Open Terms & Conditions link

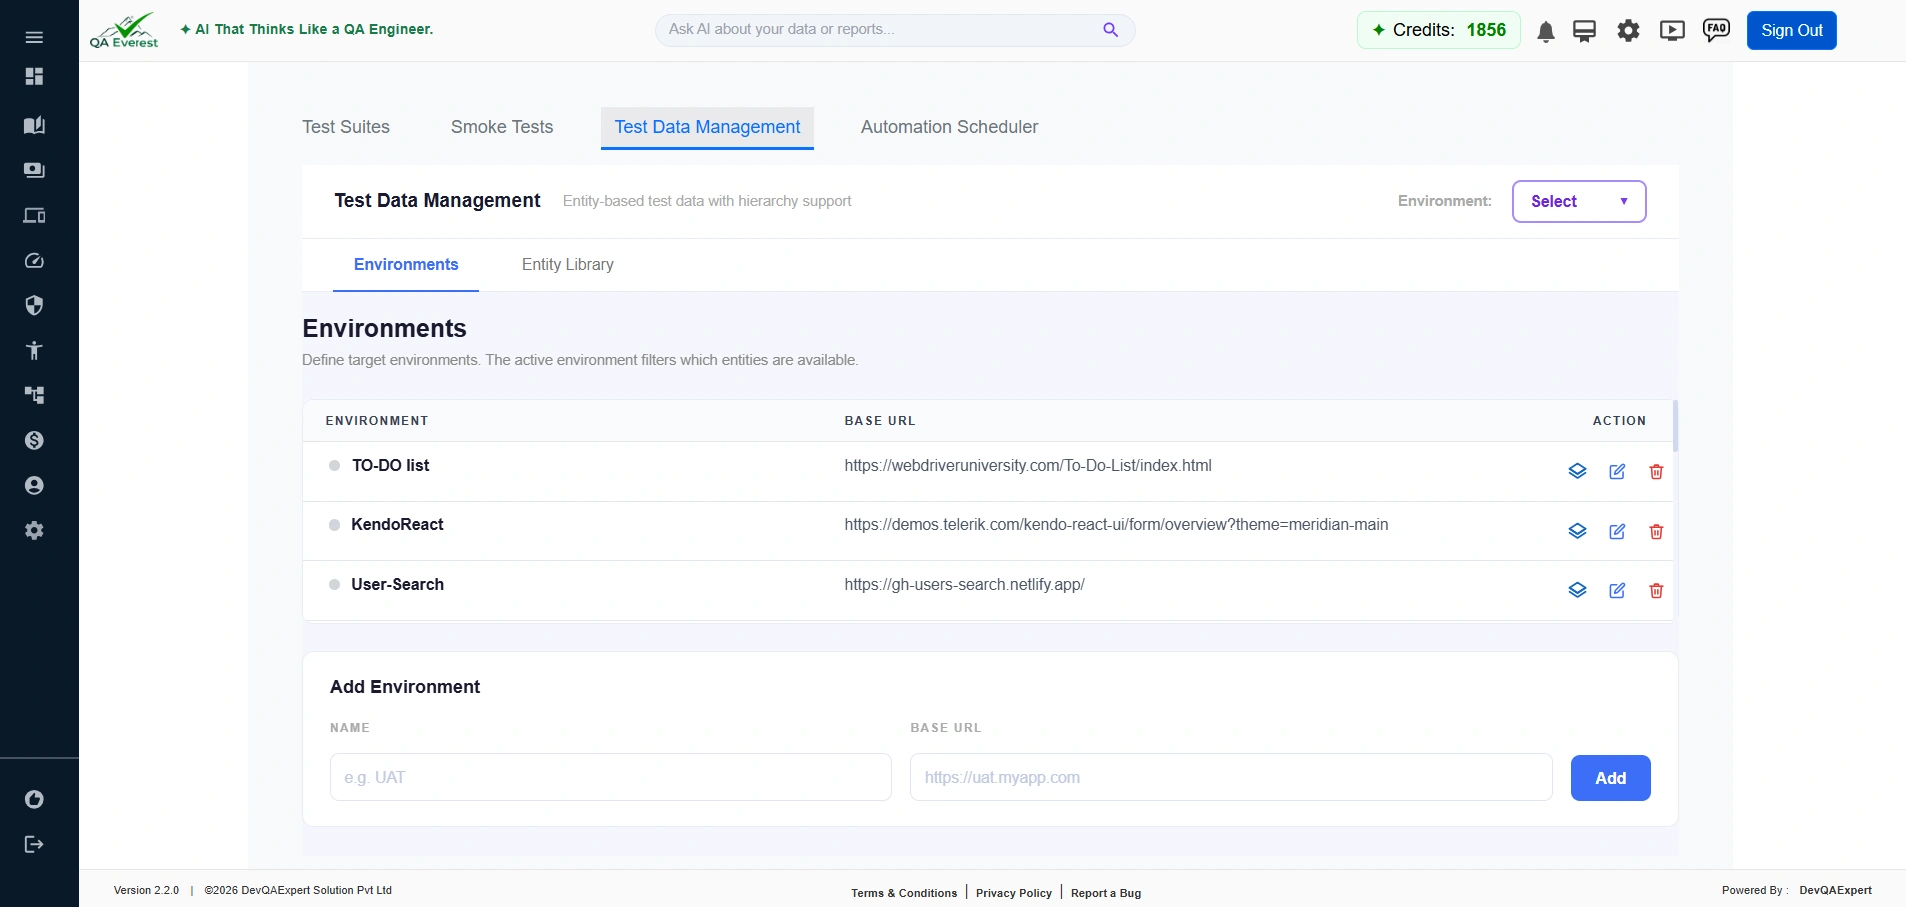pyautogui.click(x=904, y=893)
